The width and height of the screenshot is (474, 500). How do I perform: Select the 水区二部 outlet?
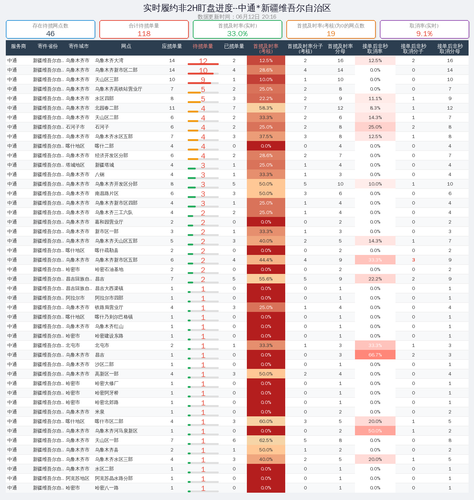coord(104,469)
